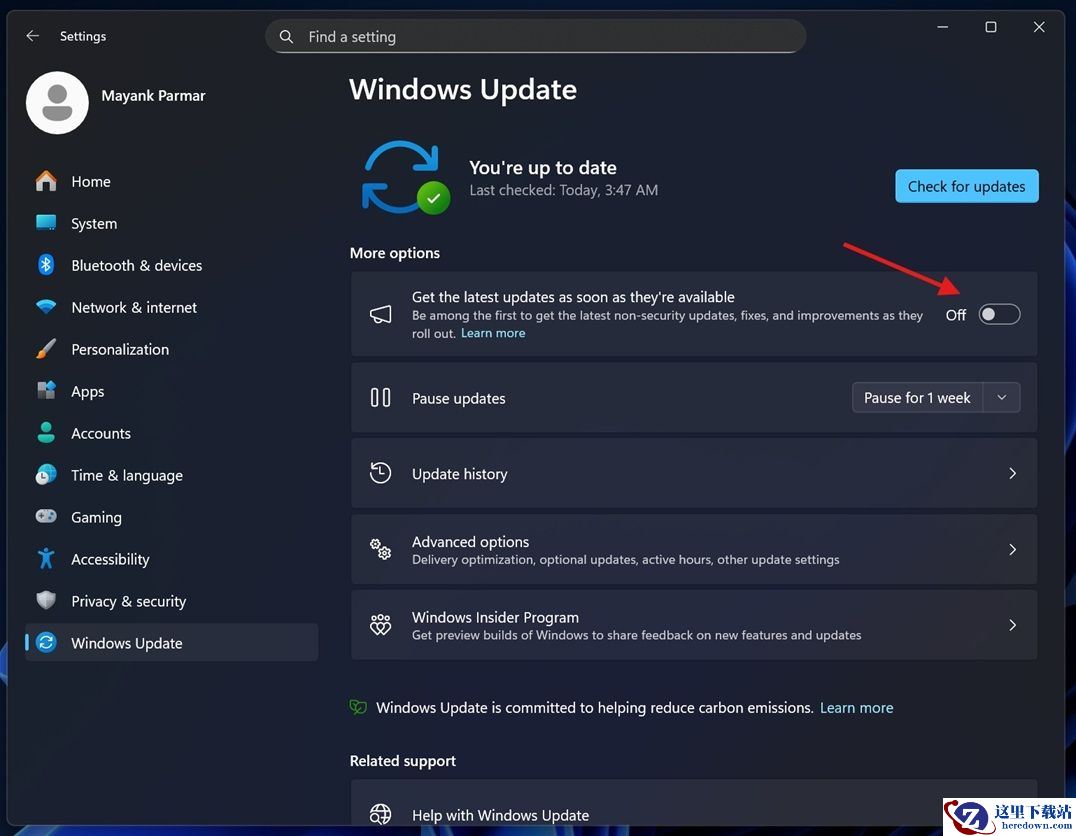Screen dimensions: 1076x836
Task: Click the search magnifier icon
Action: pos(287,37)
